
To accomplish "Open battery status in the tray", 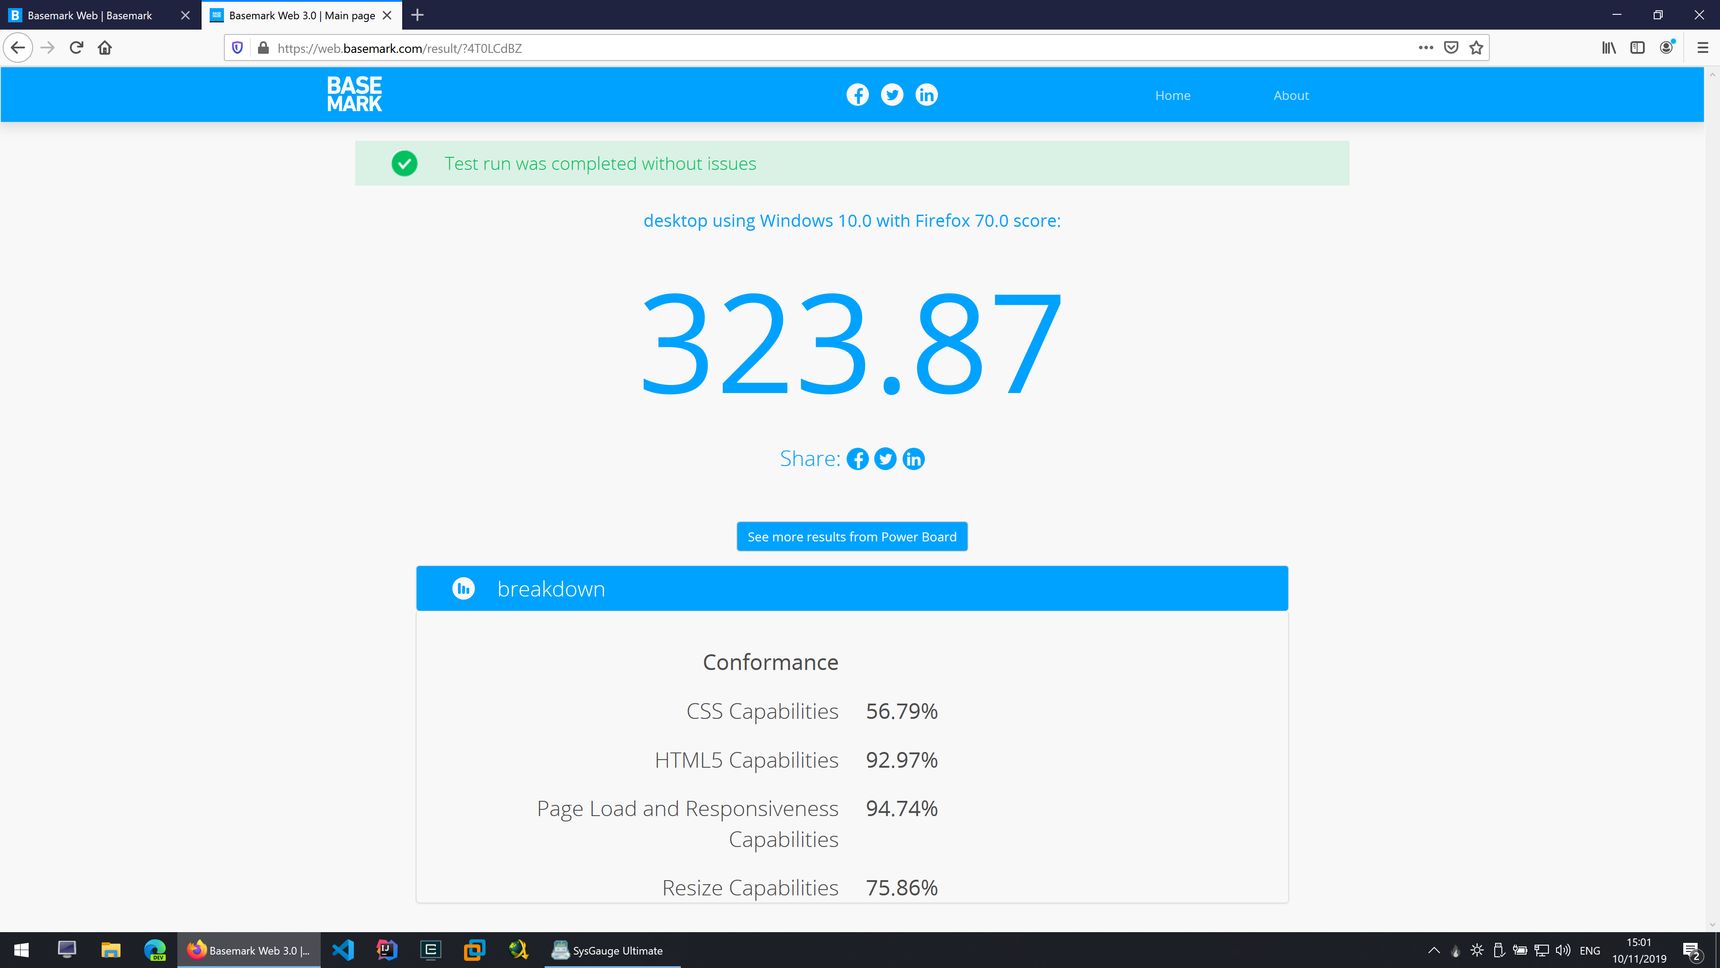I will click(x=1520, y=950).
